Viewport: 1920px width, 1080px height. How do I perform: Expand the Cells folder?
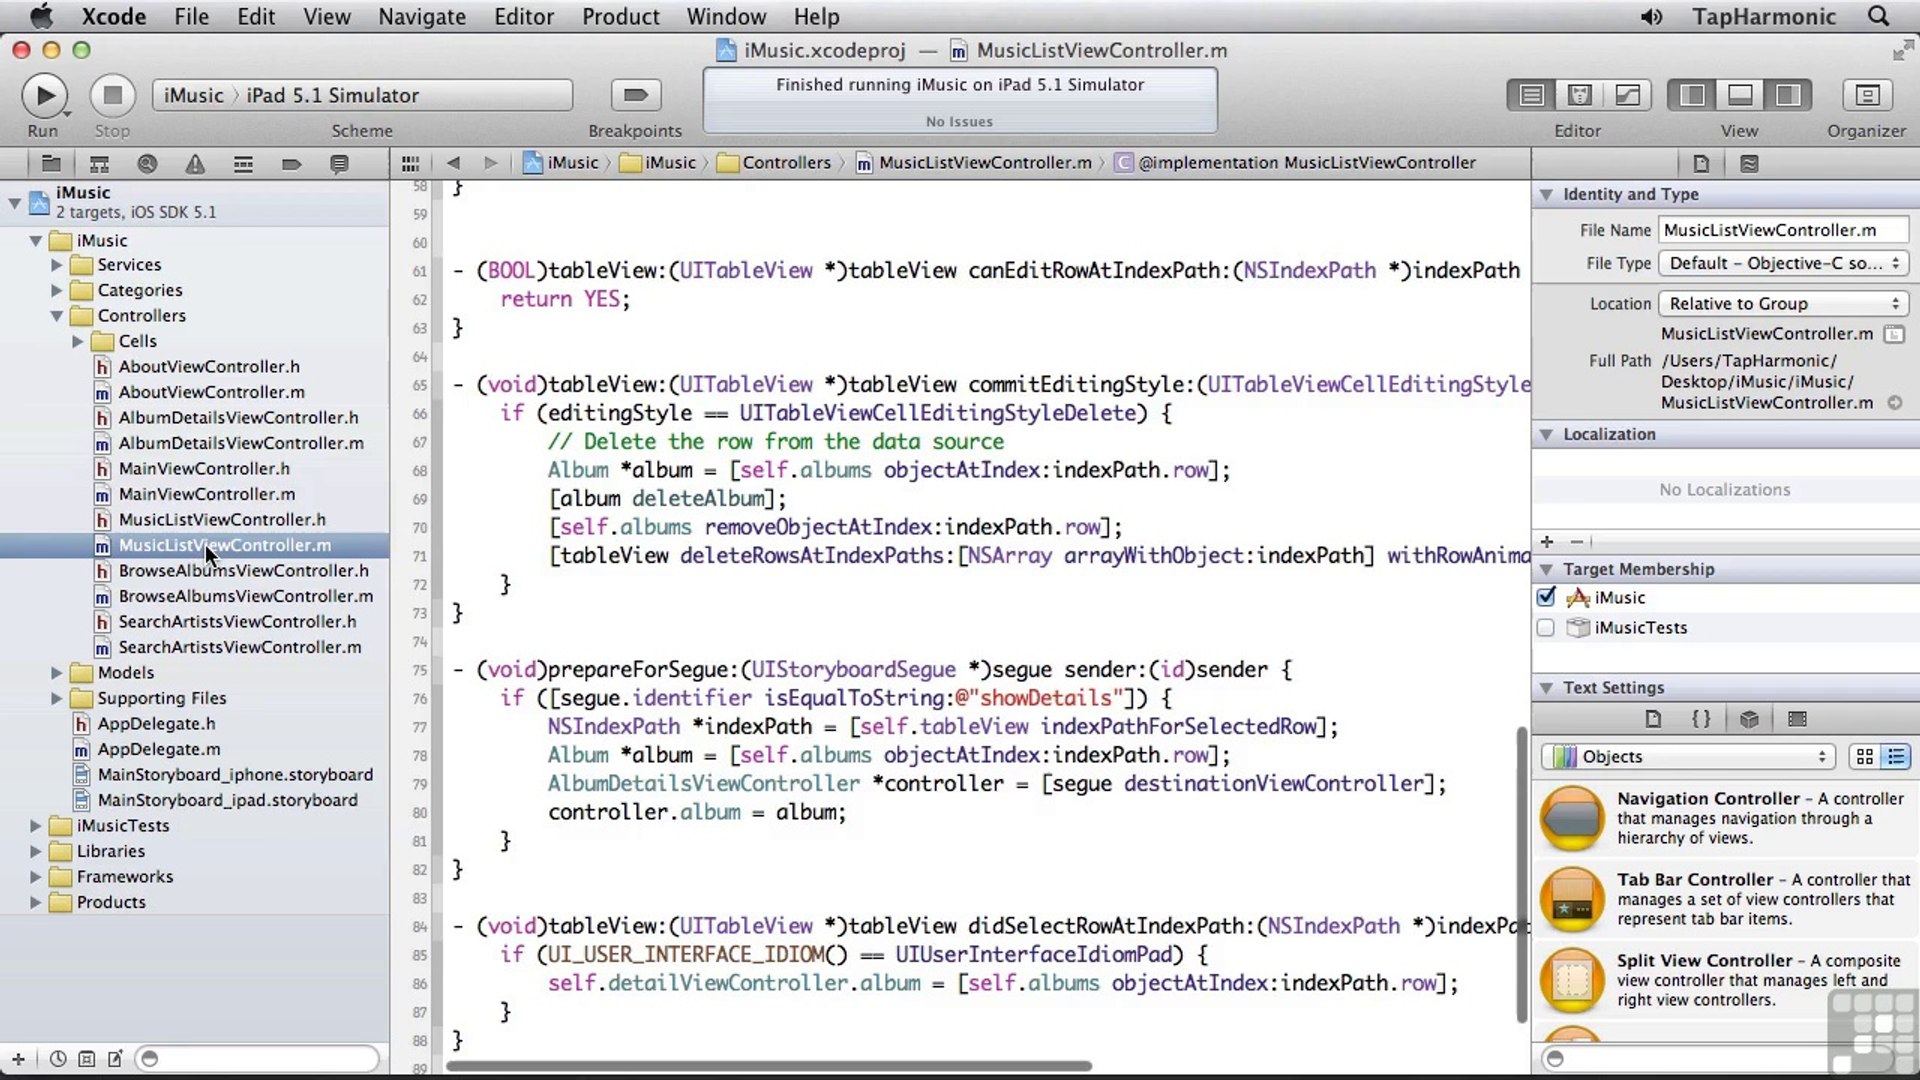pos(78,341)
